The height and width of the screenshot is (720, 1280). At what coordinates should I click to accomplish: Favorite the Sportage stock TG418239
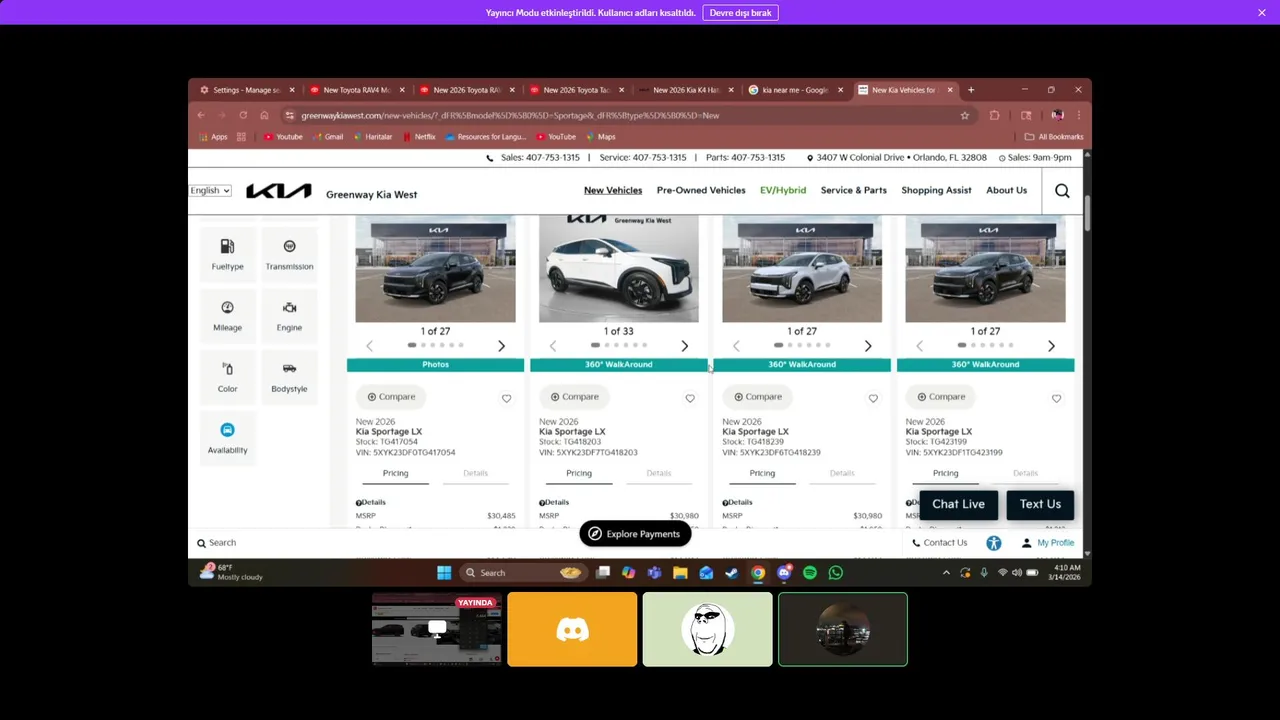(x=873, y=398)
